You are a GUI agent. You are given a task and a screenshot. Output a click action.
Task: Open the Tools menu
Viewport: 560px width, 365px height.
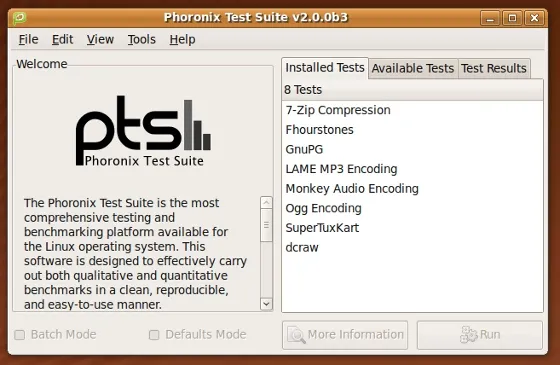pos(142,39)
